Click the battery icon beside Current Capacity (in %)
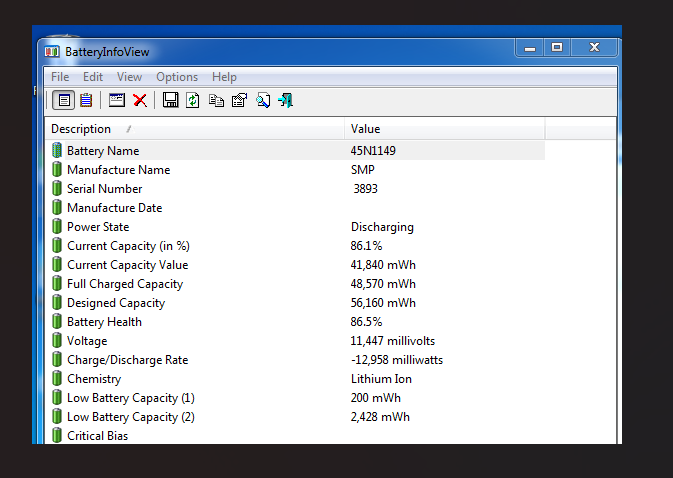This screenshot has width=673, height=478. pyautogui.click(x=57, y=245)
